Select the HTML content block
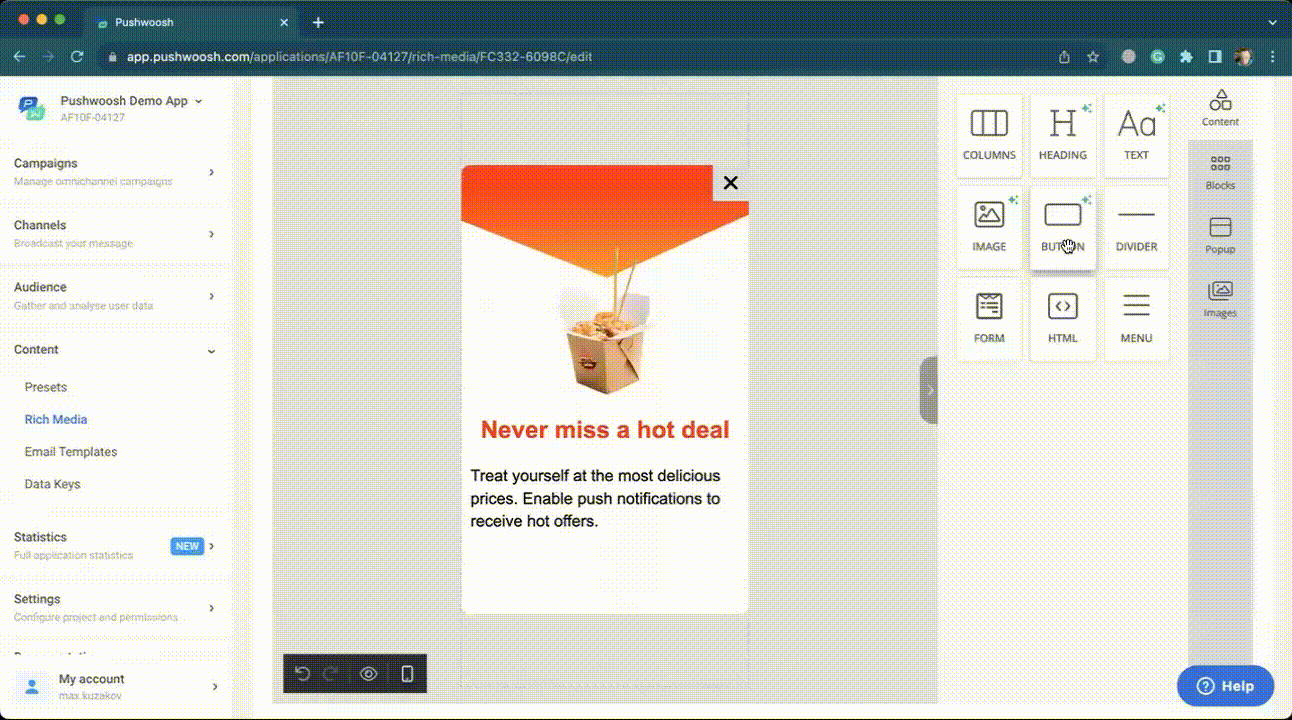This screenshot has height=720, width=1292. click(x=1062, y=318)
